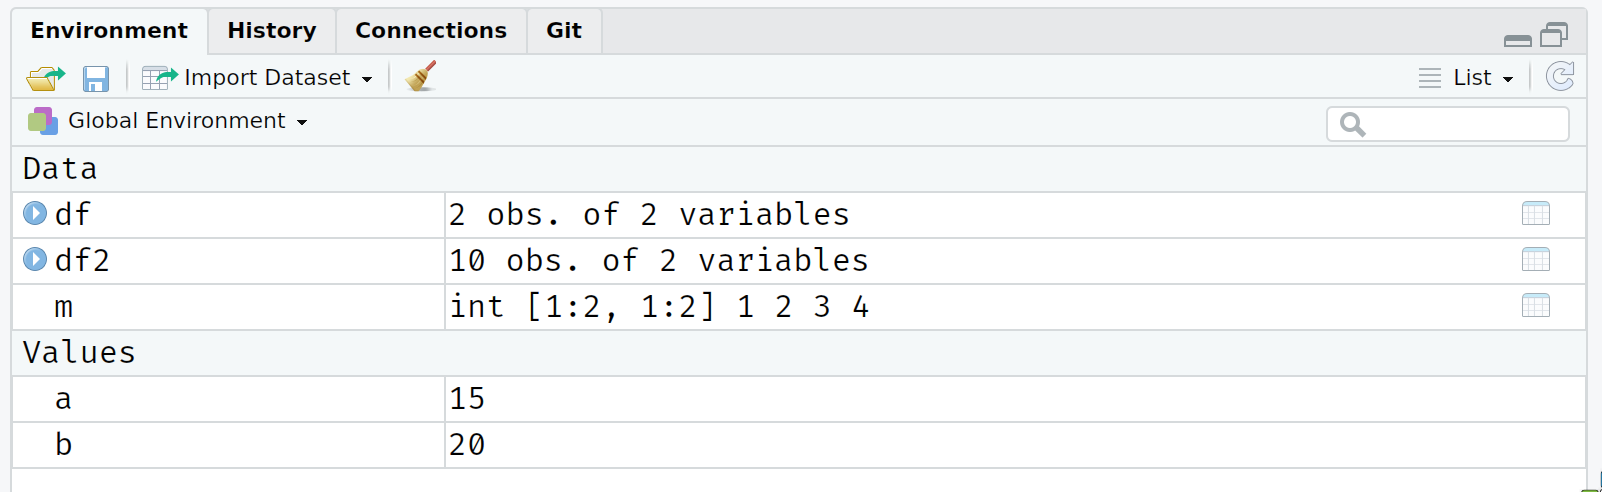Screen dimensions: 1602x492
Task: Open the load workspace folder icon
Action: (46, 78)
